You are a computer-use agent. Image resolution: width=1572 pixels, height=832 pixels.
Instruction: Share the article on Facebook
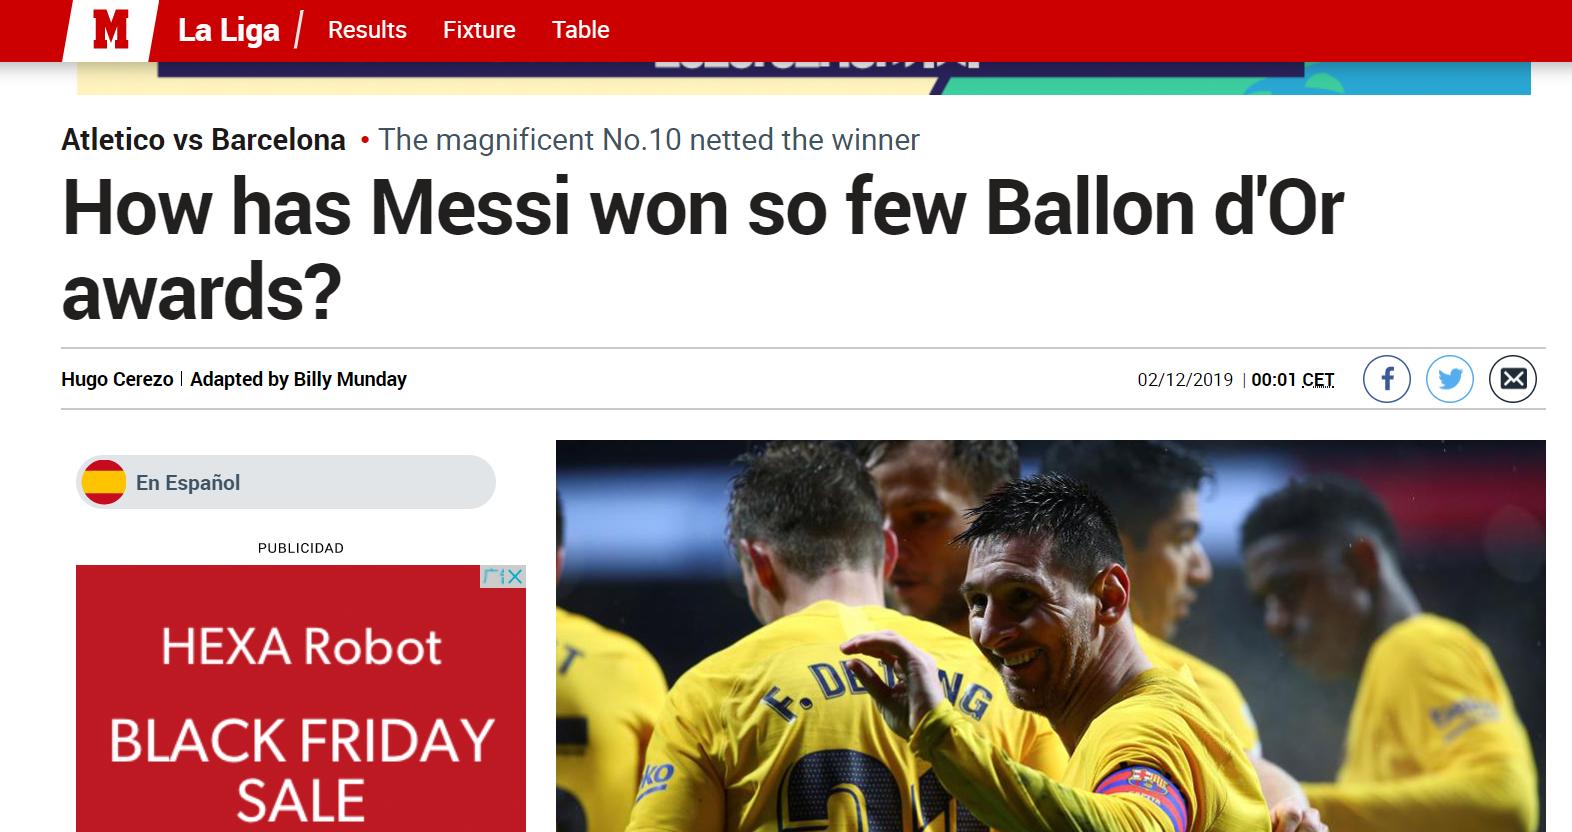tap(1387, 379)
